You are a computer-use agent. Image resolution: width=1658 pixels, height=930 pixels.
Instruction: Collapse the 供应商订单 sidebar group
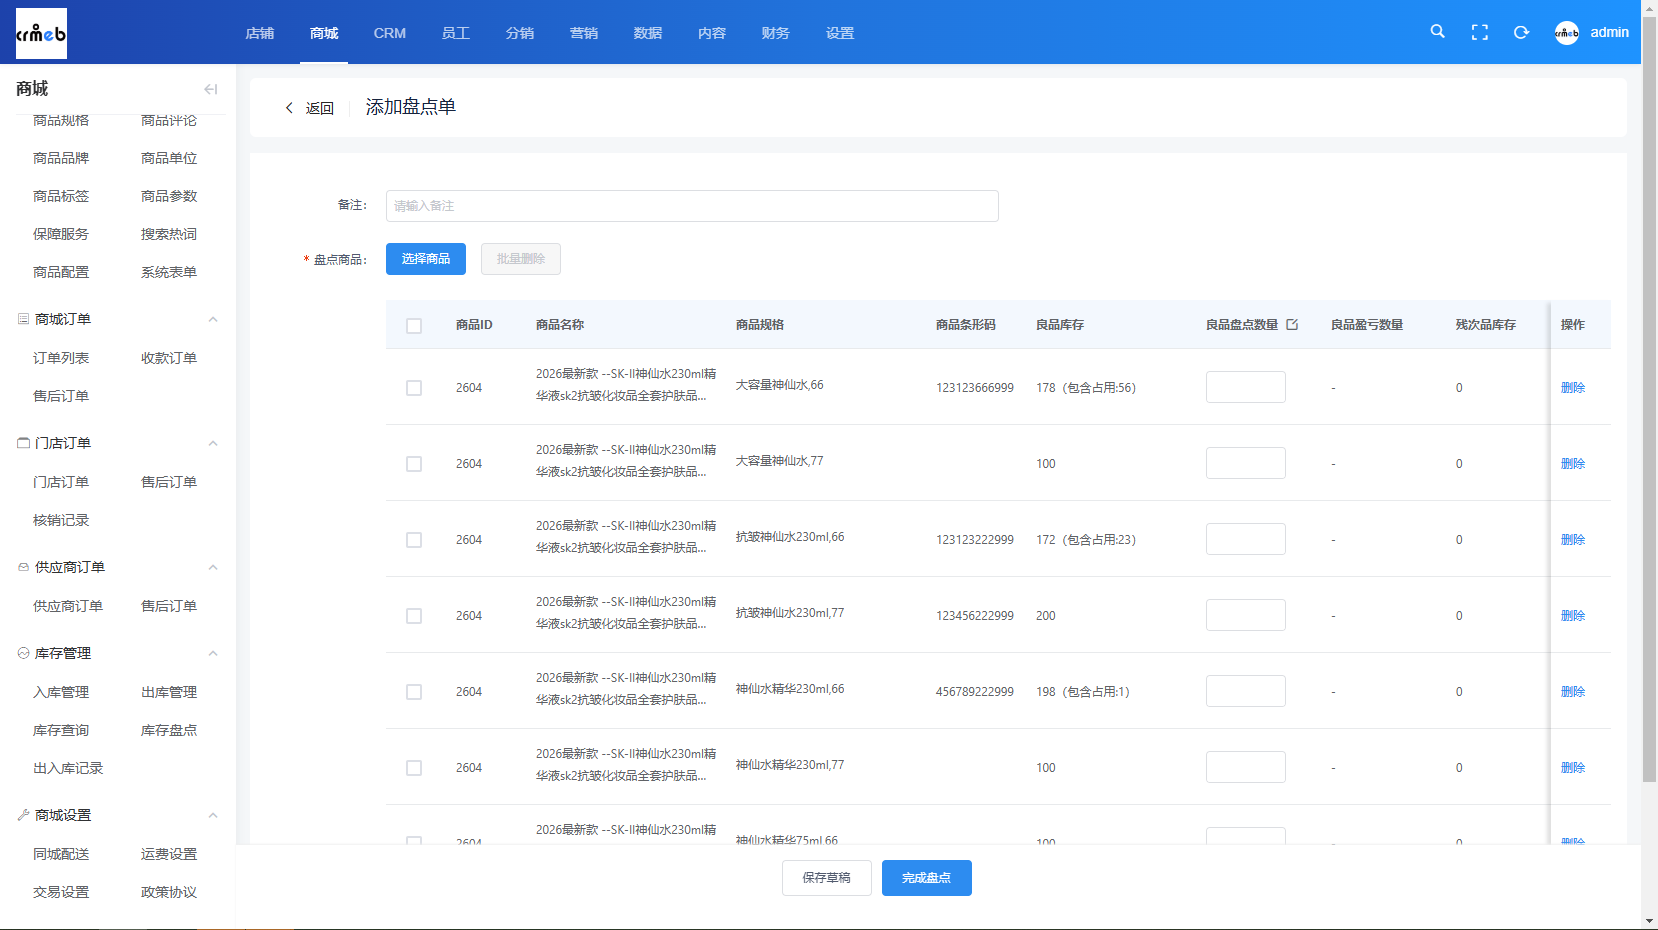pyautogui.click(x=213, y=567)
